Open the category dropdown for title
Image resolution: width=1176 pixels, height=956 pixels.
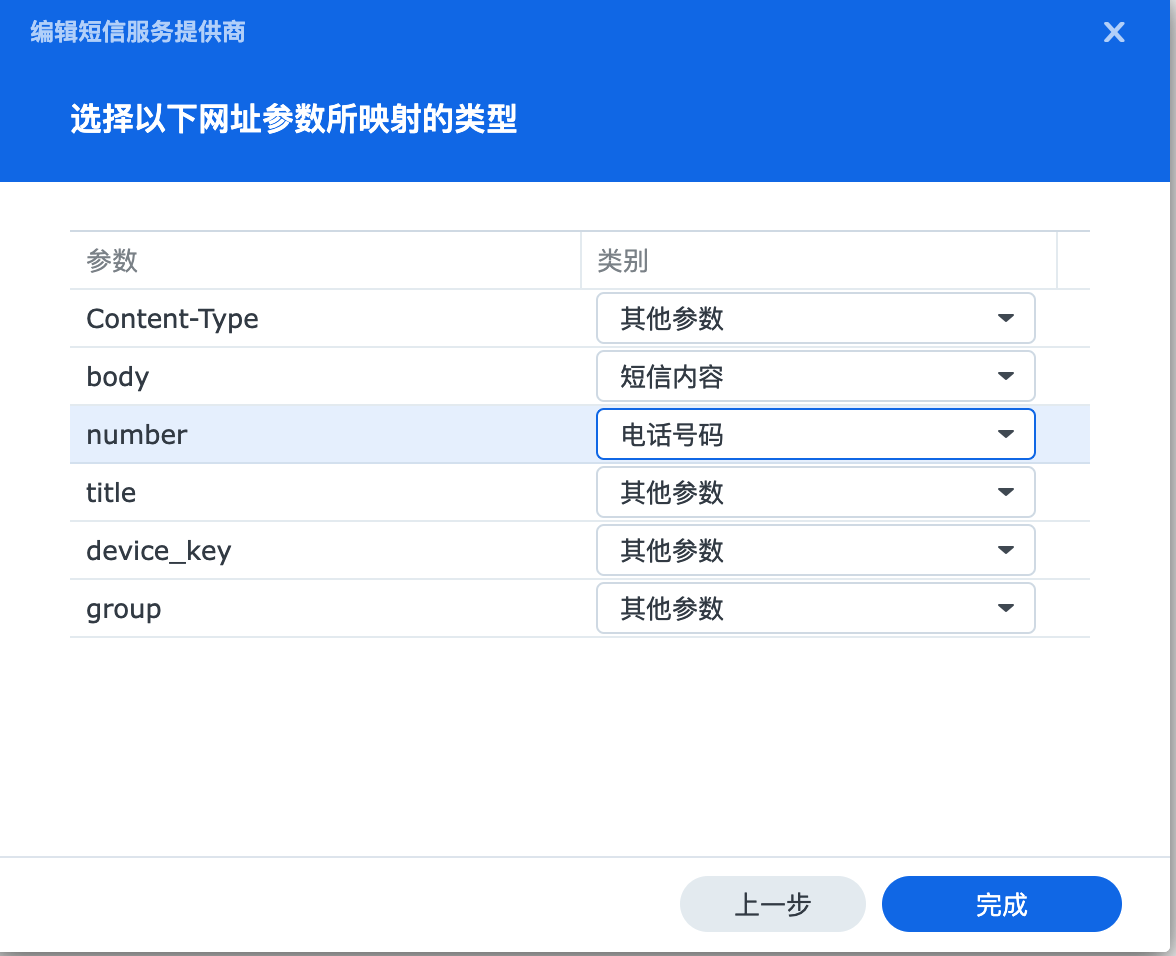815,492
